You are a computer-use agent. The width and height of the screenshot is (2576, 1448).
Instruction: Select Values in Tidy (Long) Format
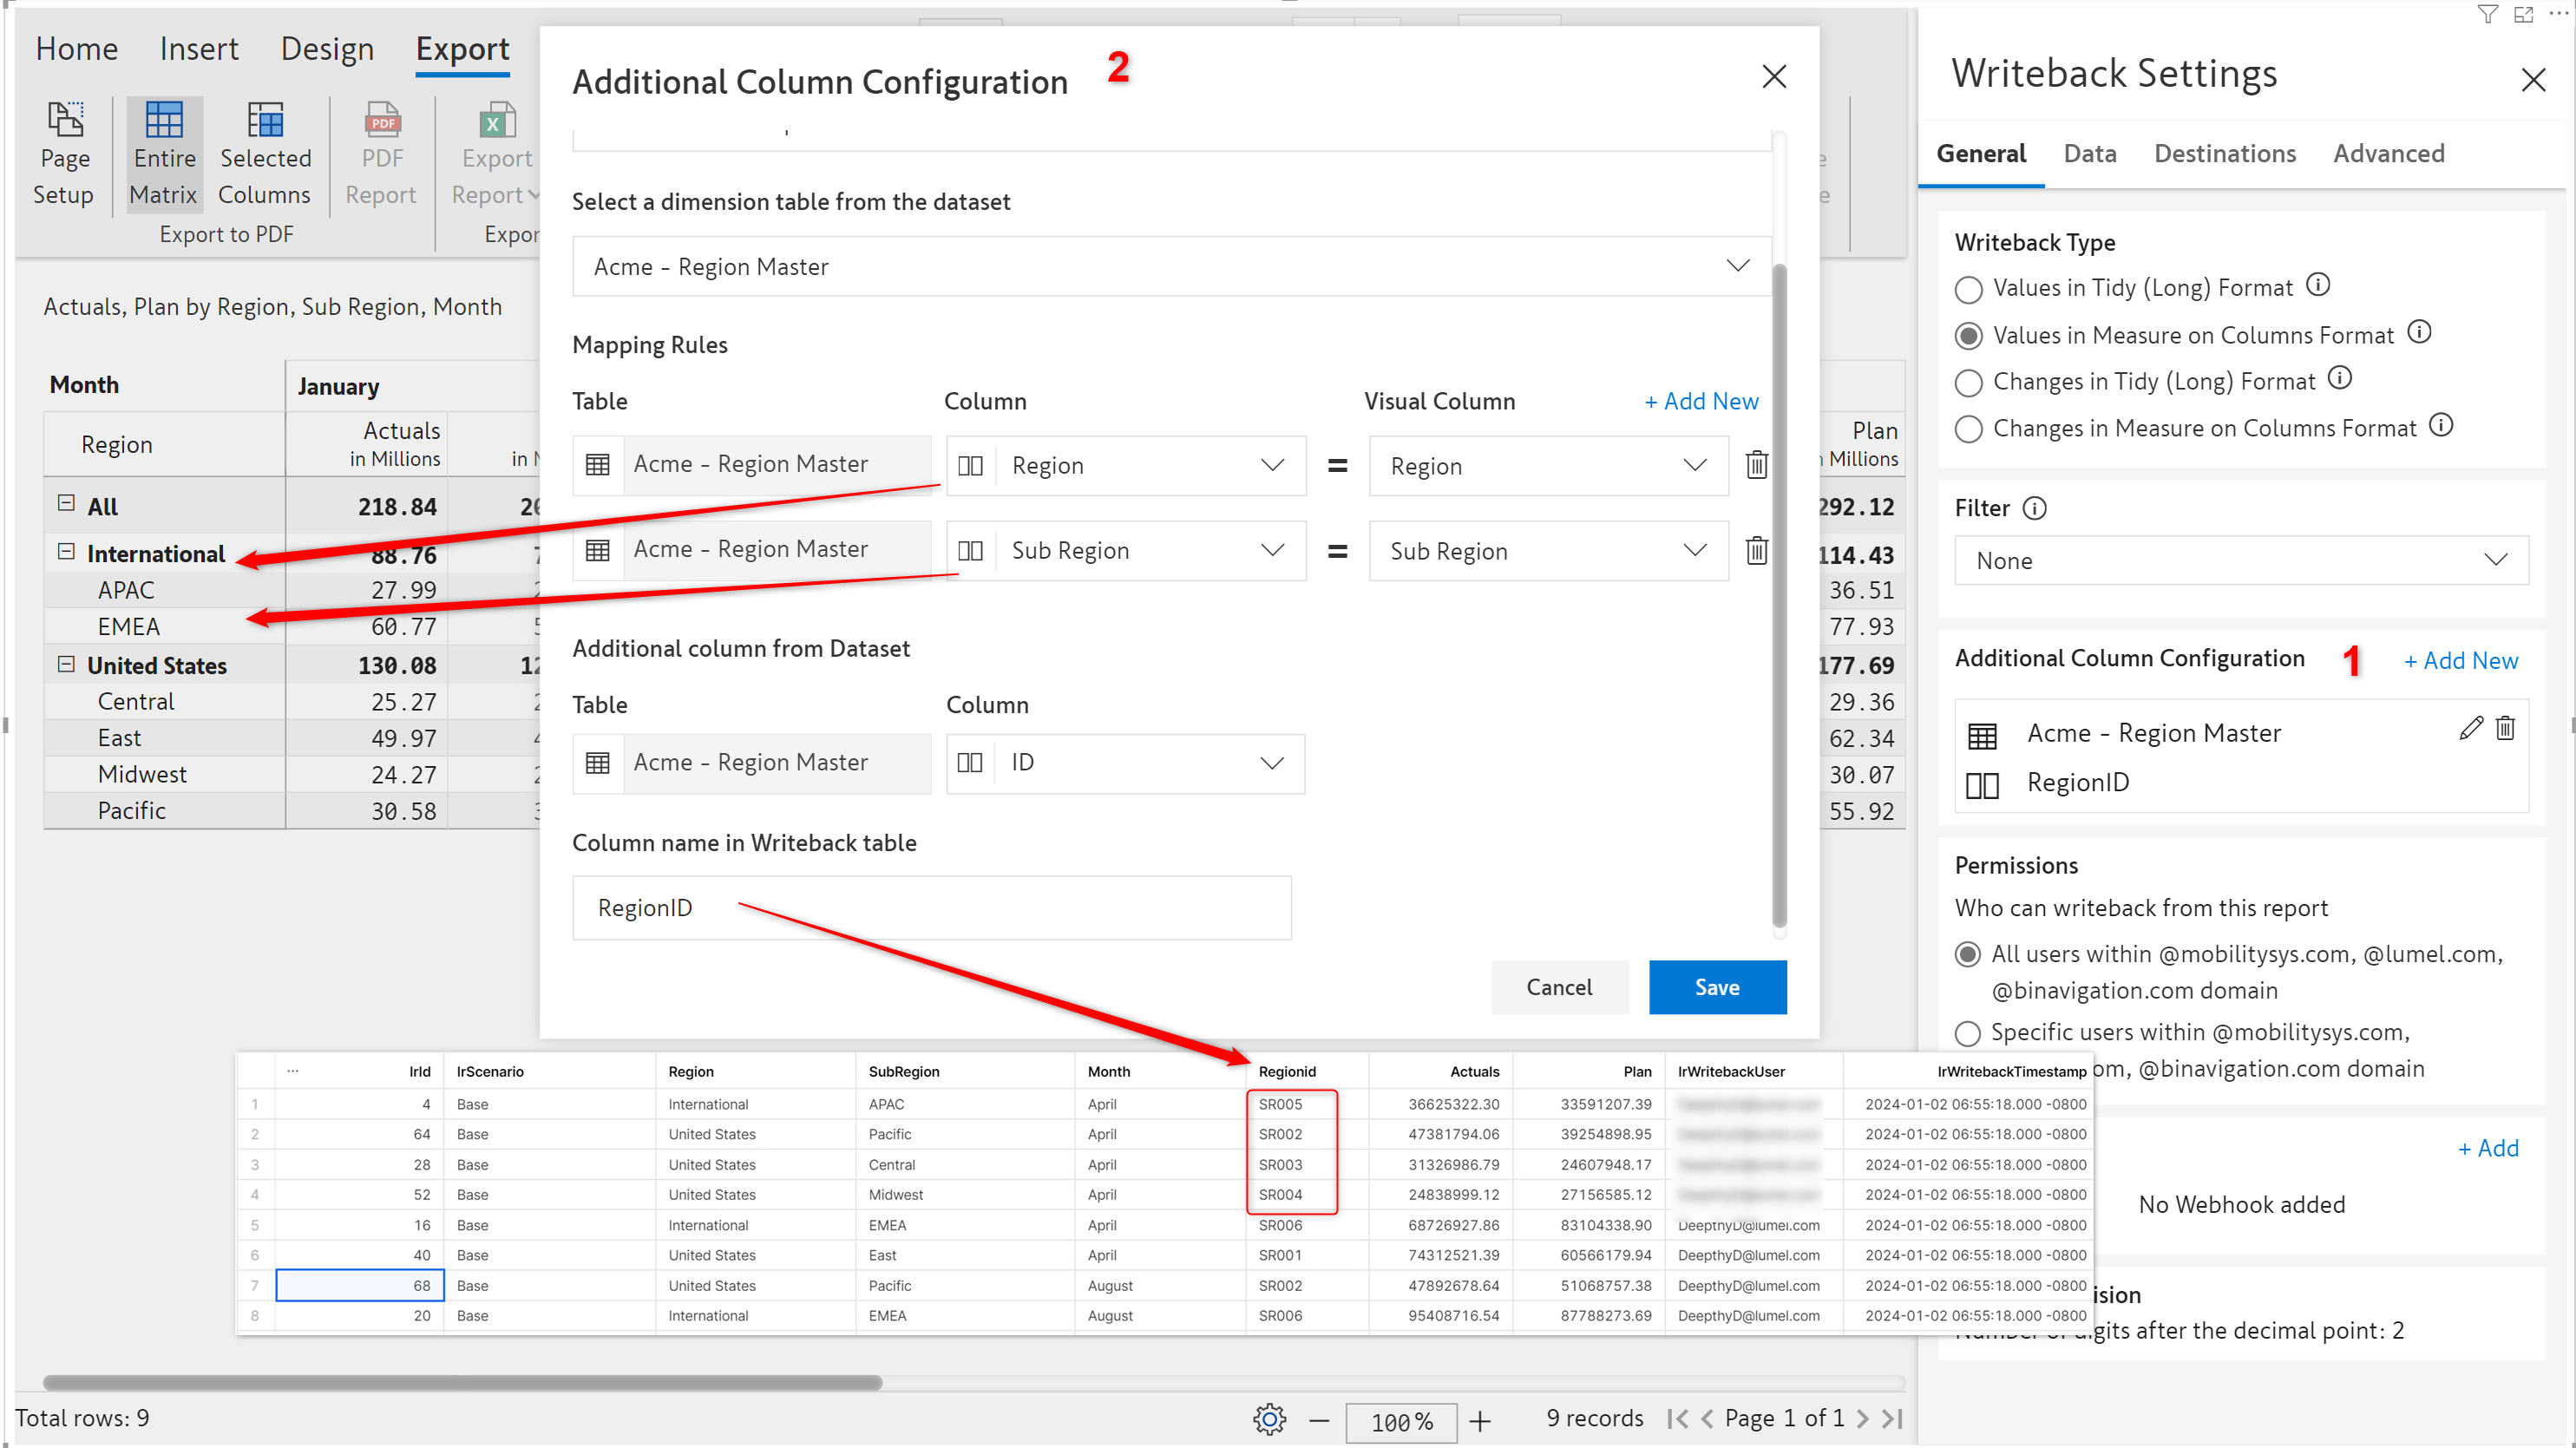pos(1968,290)
